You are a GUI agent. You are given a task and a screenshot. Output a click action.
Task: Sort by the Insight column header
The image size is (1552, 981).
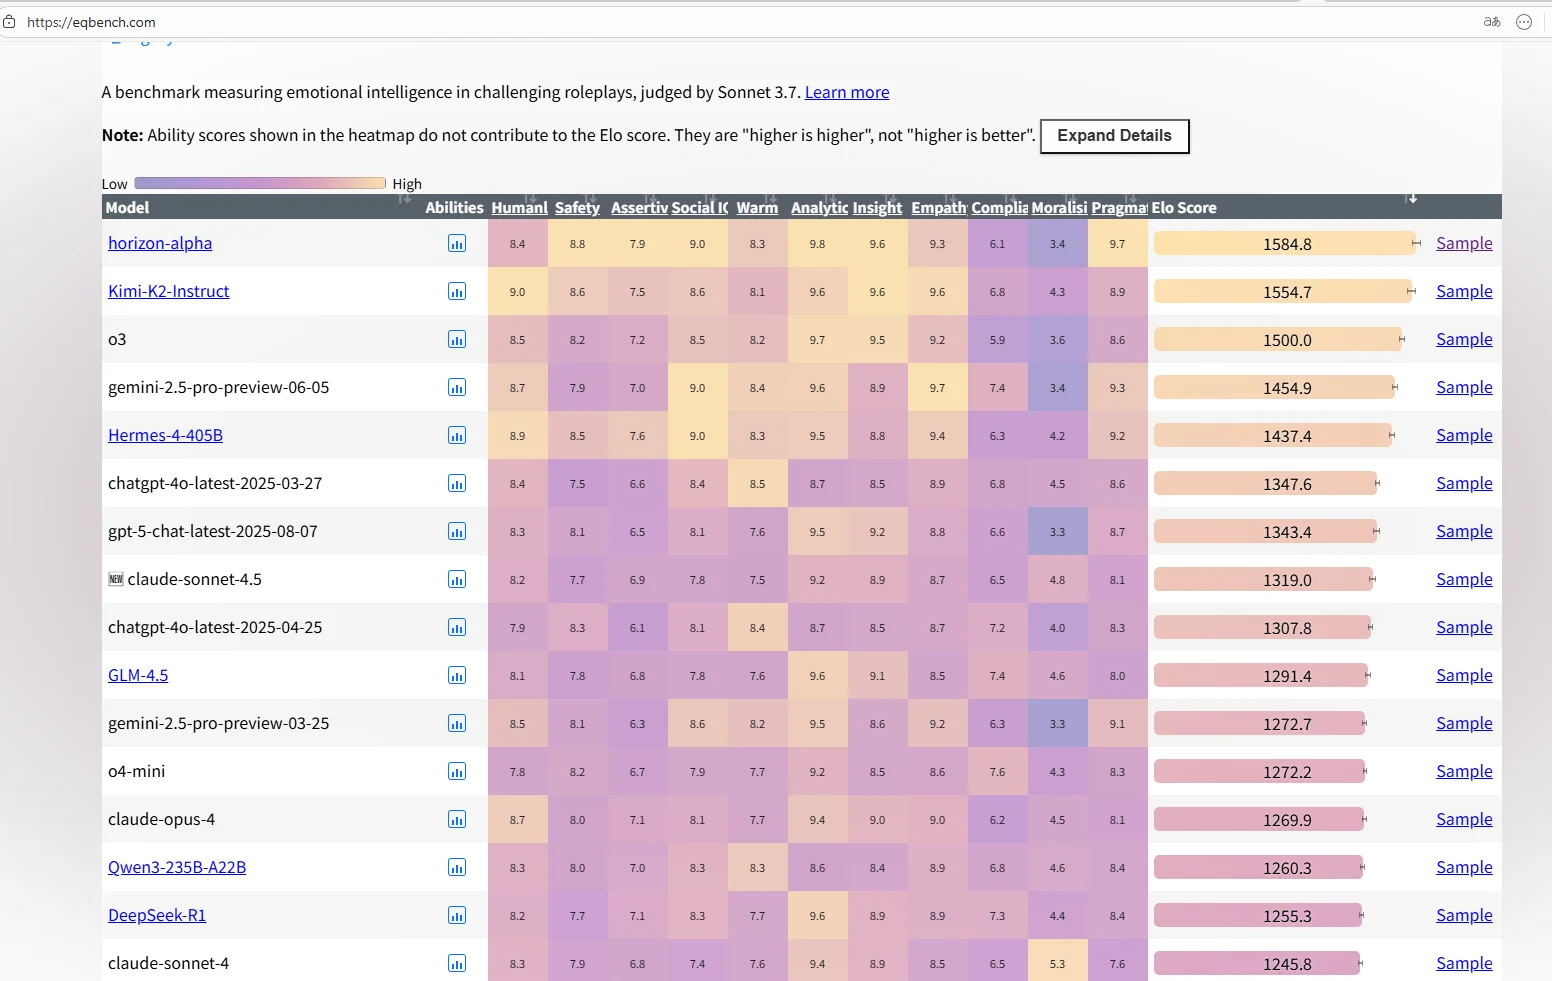(x=877, y=208)
